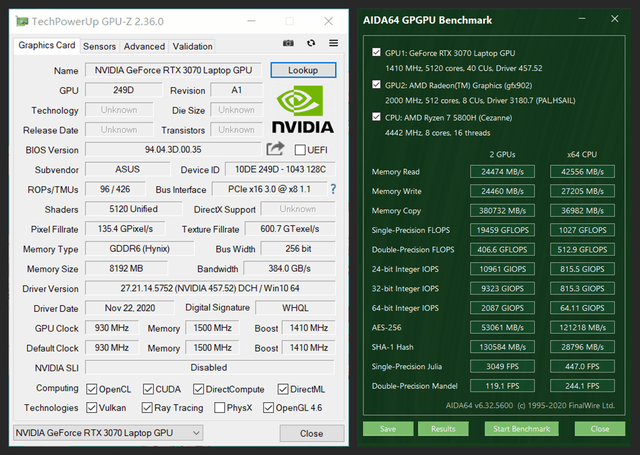Viewport: 640px width, 455px height.
Task: Click the Name field showing RTX 3070
Action: [x=173, y=70]
